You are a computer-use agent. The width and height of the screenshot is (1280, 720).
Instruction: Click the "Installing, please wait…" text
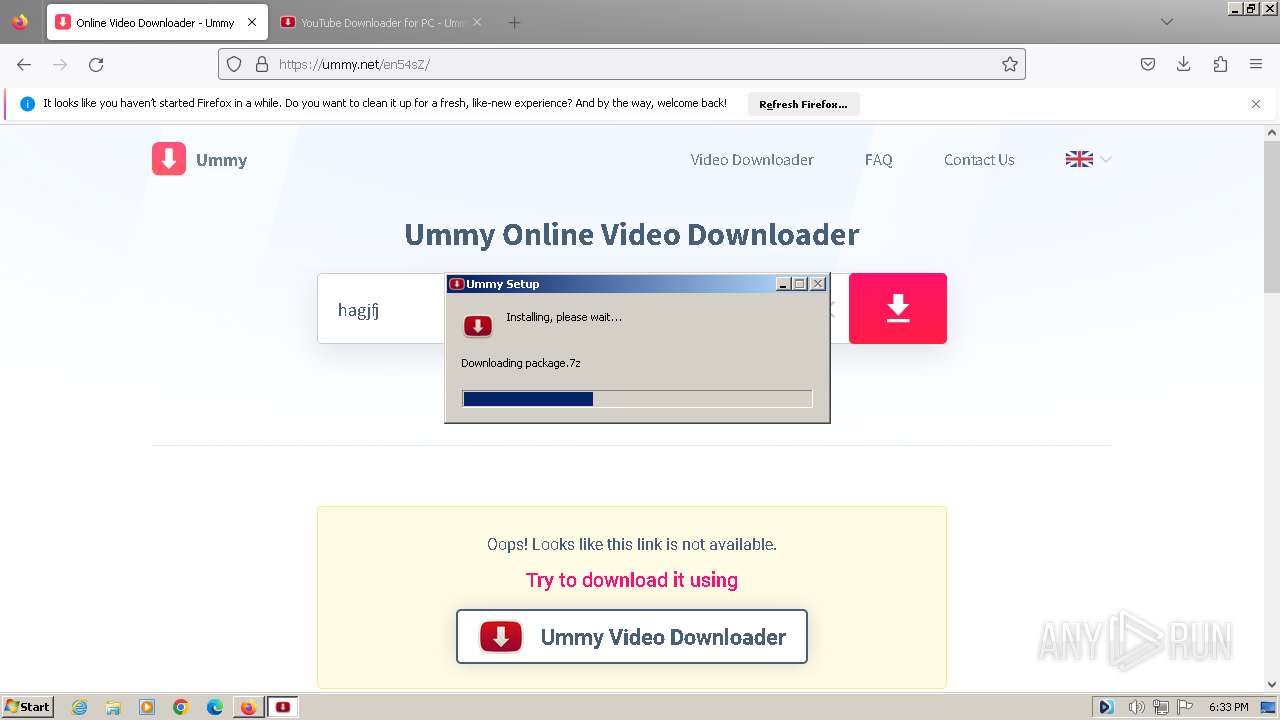click(564, 317)
